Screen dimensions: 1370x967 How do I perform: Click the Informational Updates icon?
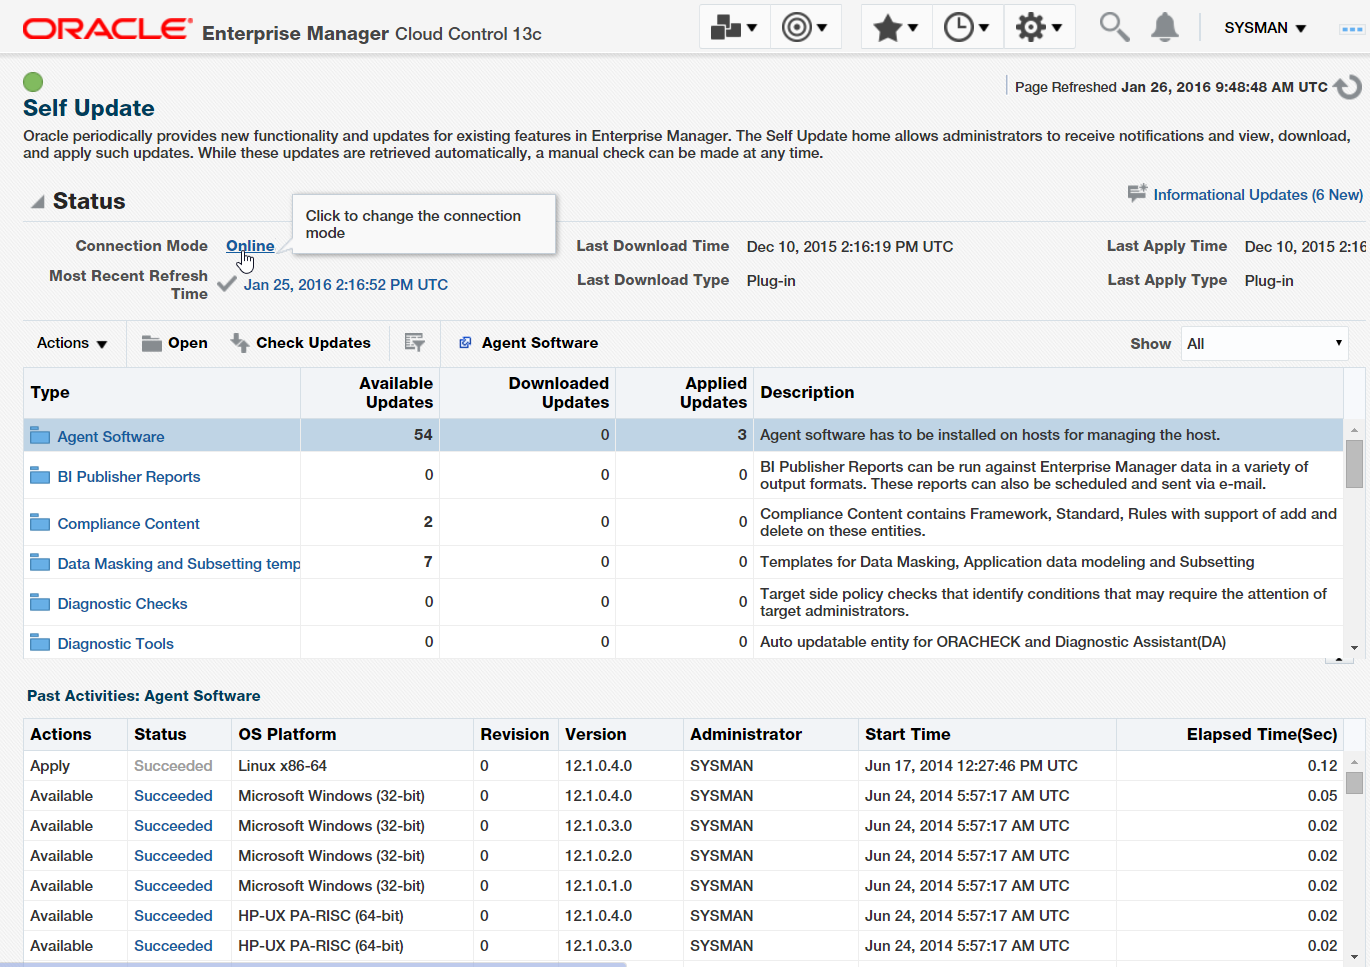[x=1137, y=193]
